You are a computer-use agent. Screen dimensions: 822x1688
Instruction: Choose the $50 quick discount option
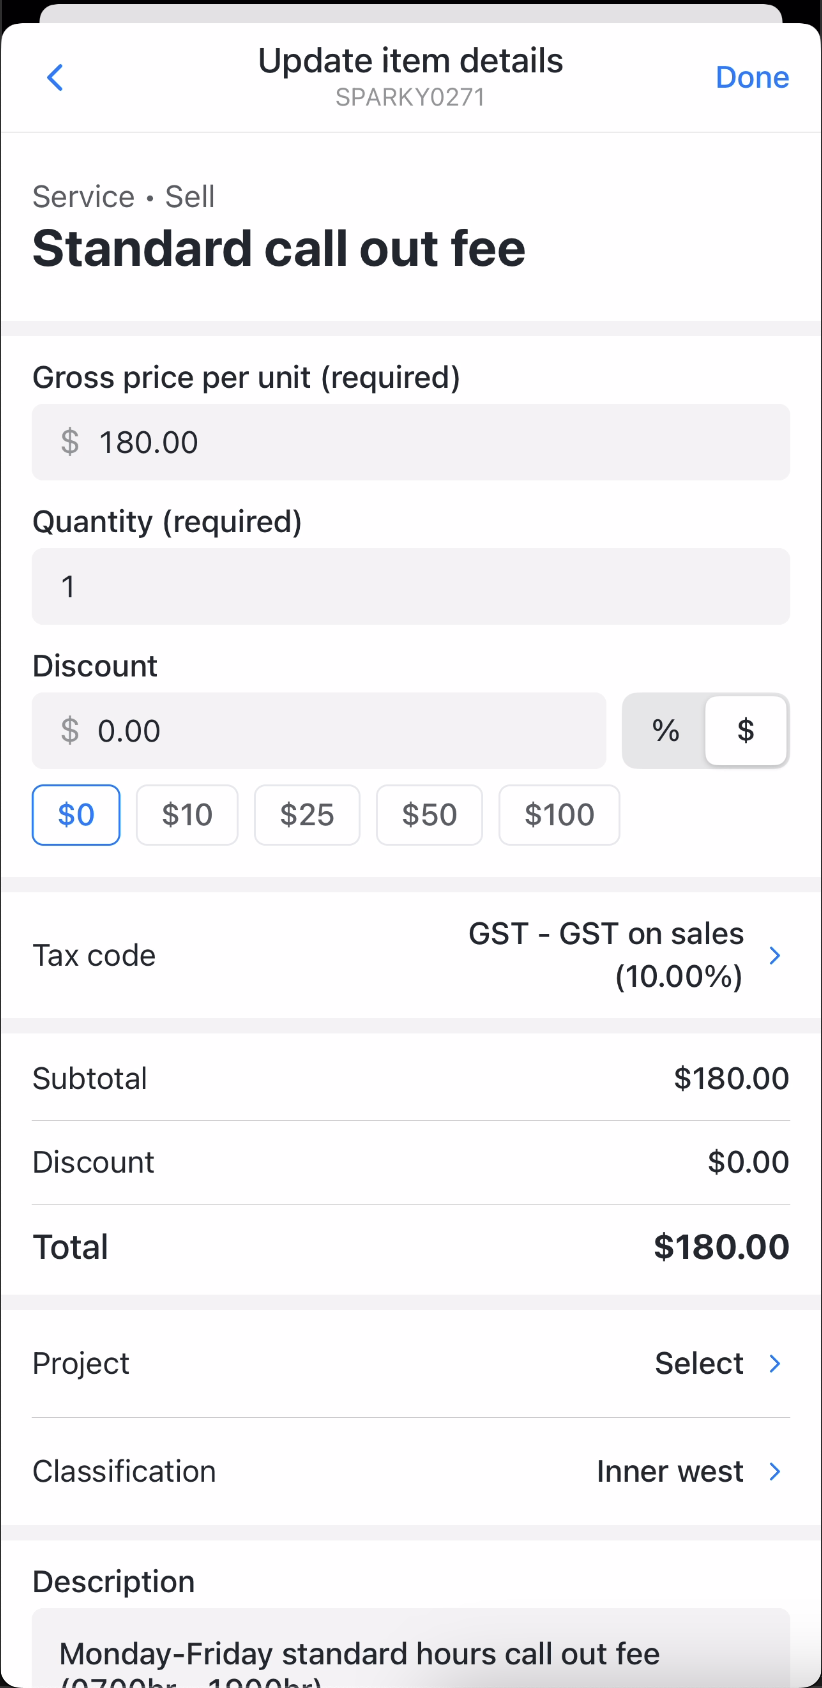pos(429,814)
